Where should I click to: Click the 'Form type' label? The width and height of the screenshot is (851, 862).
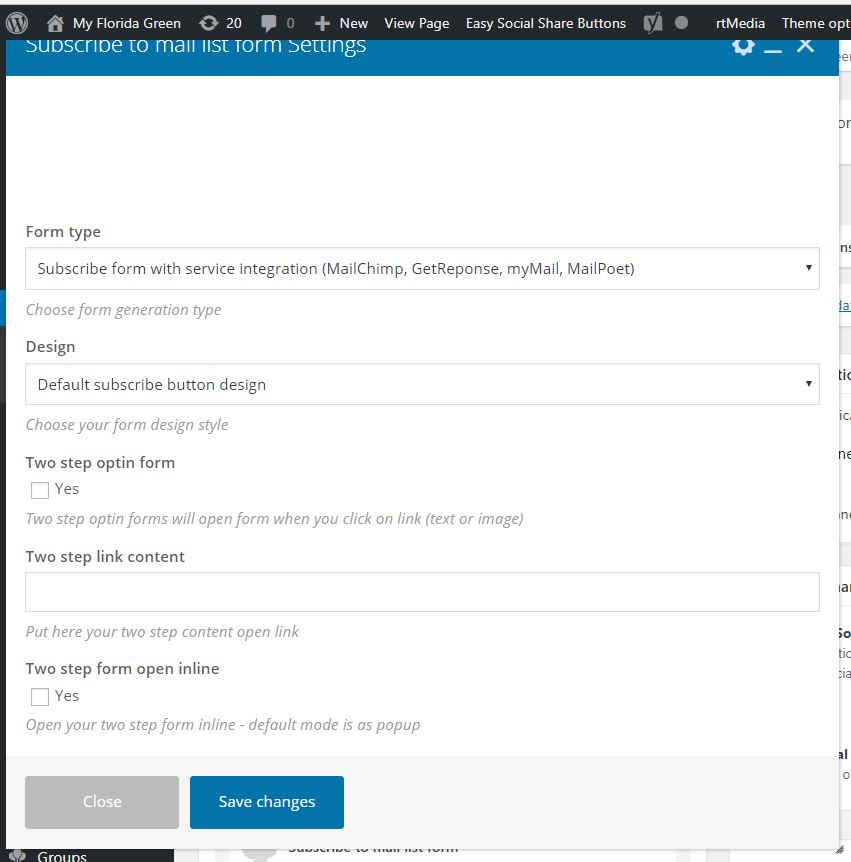pos(63,232)
